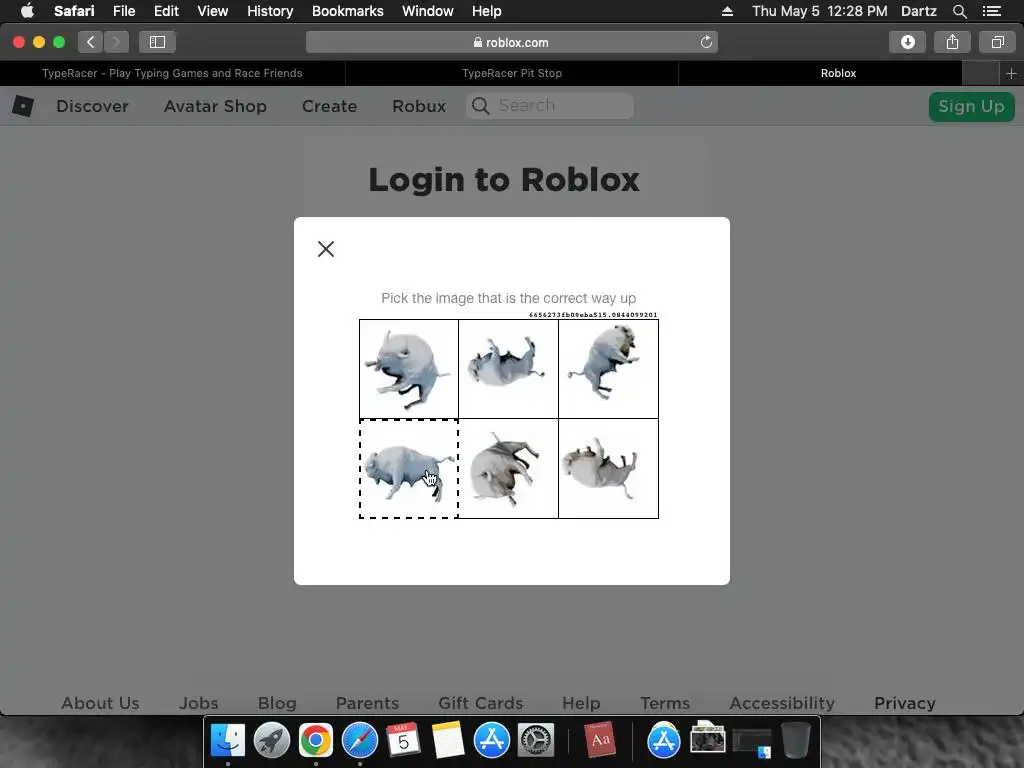Open Launchpad rocket in the Dock
The width and height of the screenshot is (1024, 768).
[272, 740]
